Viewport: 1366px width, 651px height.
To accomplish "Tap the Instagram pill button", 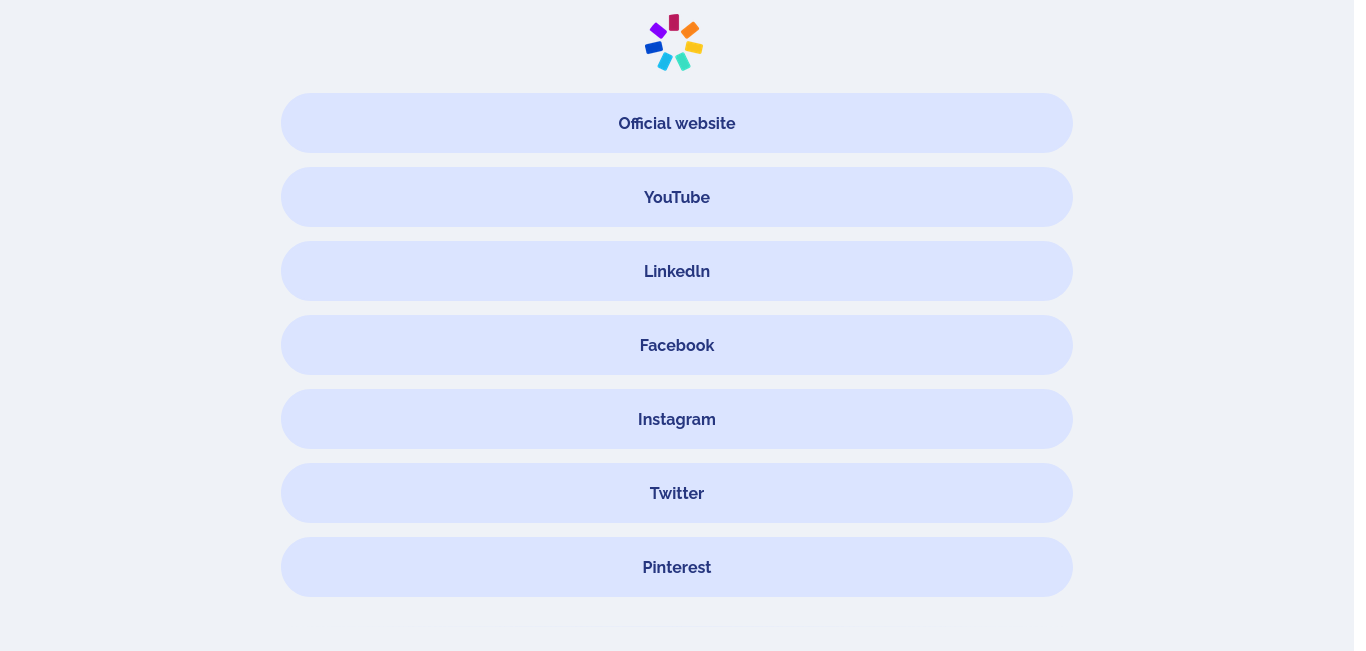I will tap(677, 419).
